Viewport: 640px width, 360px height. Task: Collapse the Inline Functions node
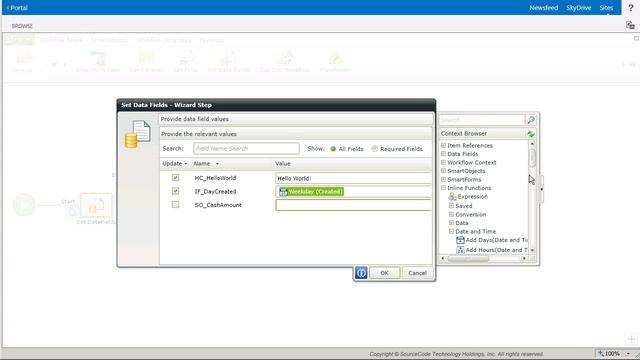click(443, 188)
